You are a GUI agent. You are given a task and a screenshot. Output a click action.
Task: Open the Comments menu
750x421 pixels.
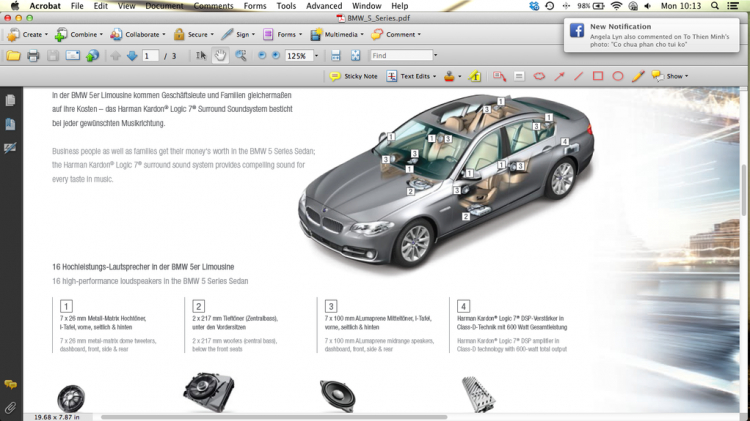213,6
